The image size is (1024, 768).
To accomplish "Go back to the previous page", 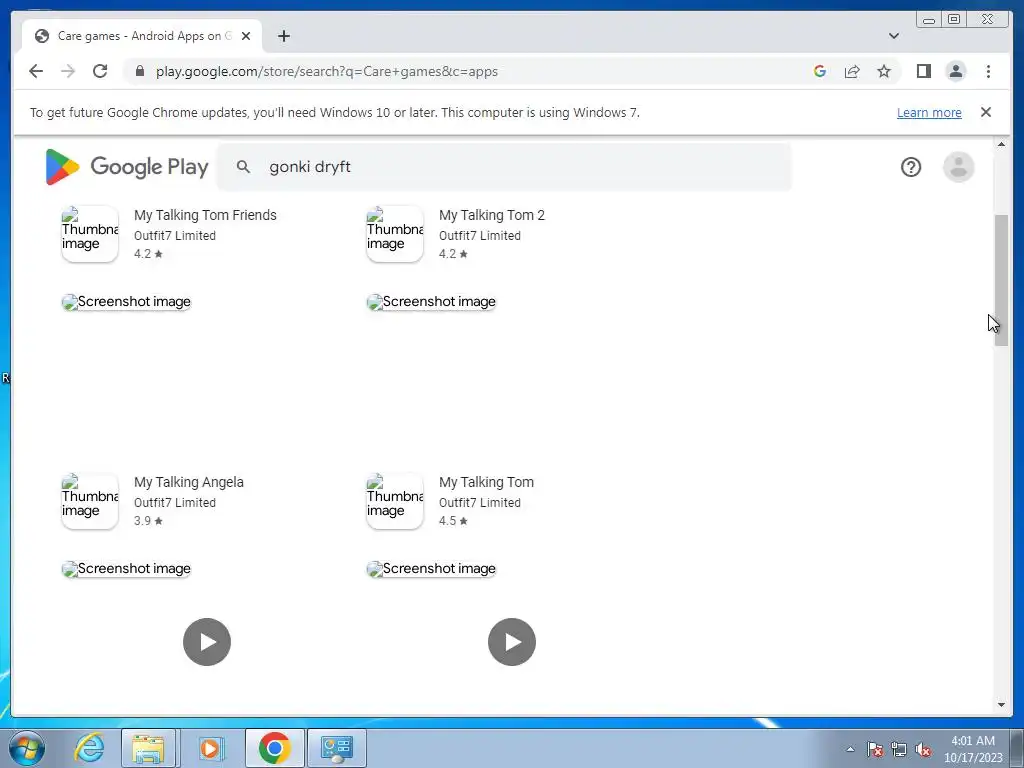I will tap(36, 71).
